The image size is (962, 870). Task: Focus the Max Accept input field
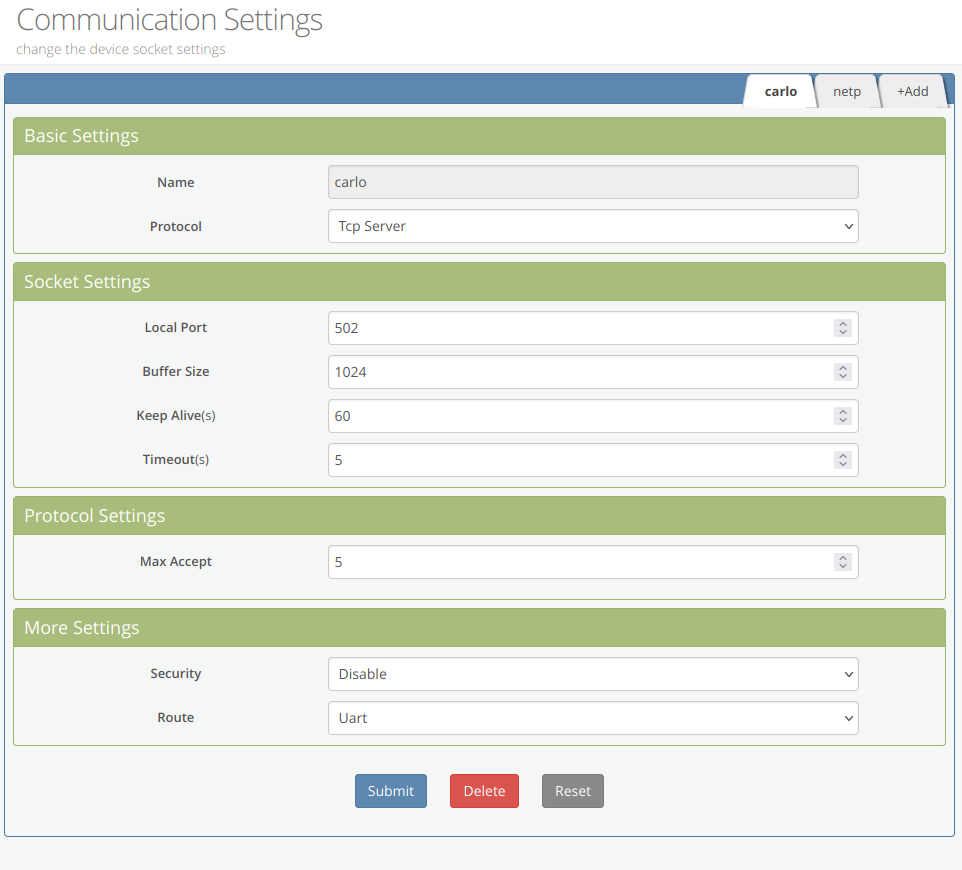[x=580, y=562]
